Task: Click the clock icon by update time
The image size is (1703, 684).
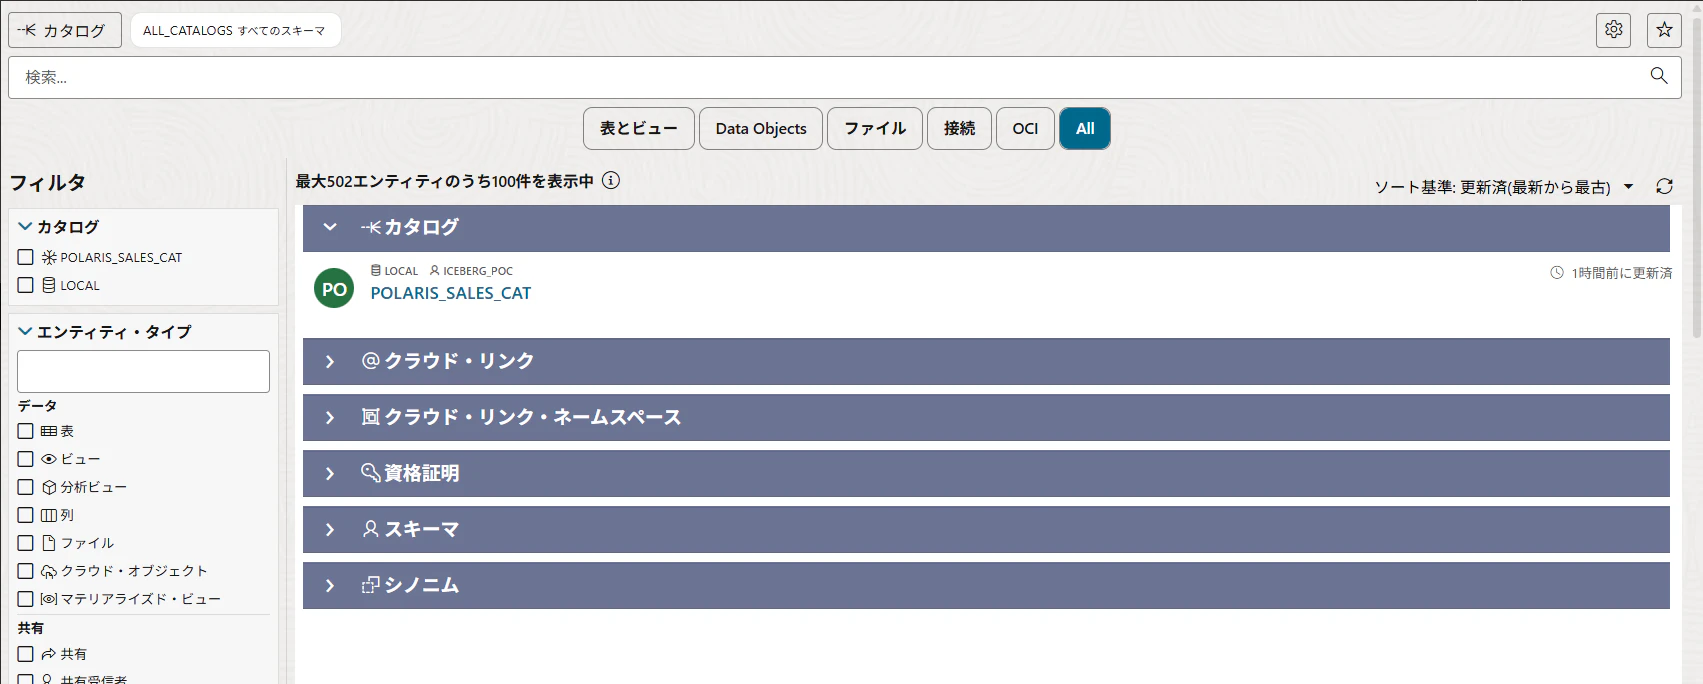Action: pyautogui.click(x=1557, y=272)
